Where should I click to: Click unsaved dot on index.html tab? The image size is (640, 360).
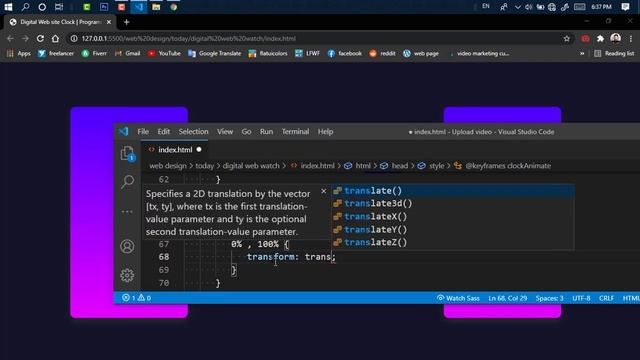pos(199,150)
